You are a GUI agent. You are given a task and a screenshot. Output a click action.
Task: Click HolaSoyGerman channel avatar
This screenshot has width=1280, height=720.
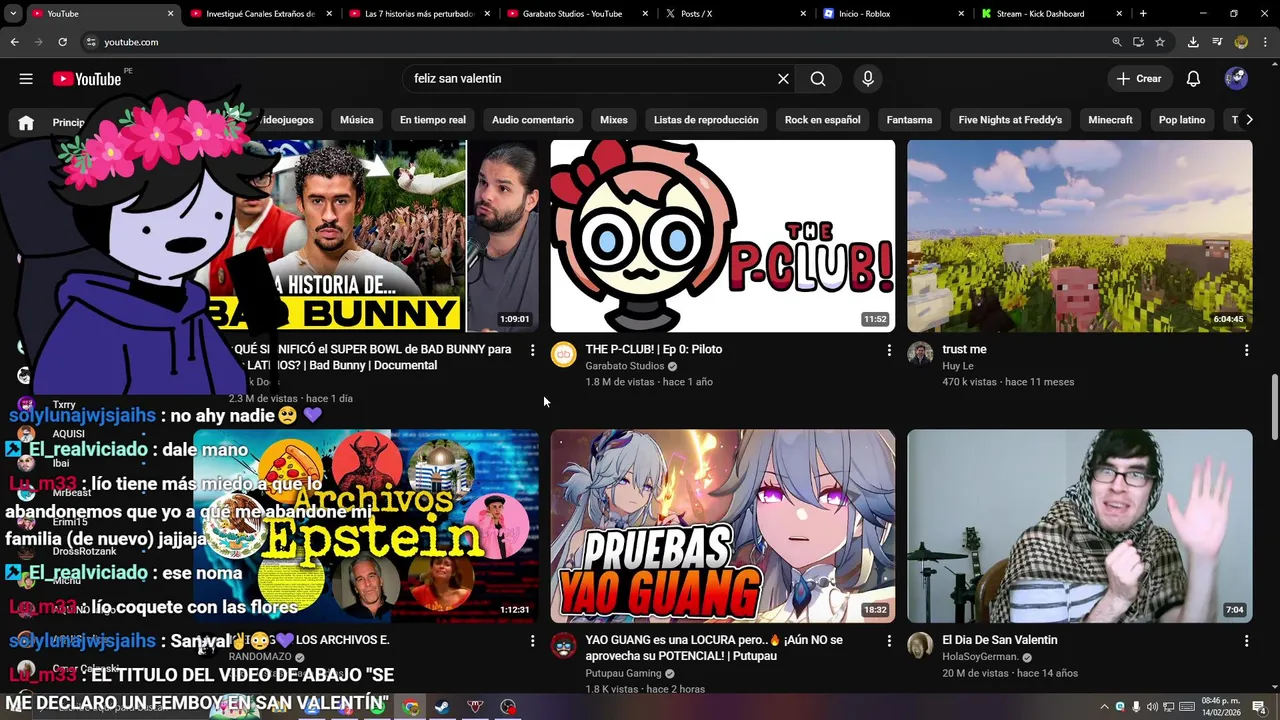(x=920, y=645)
